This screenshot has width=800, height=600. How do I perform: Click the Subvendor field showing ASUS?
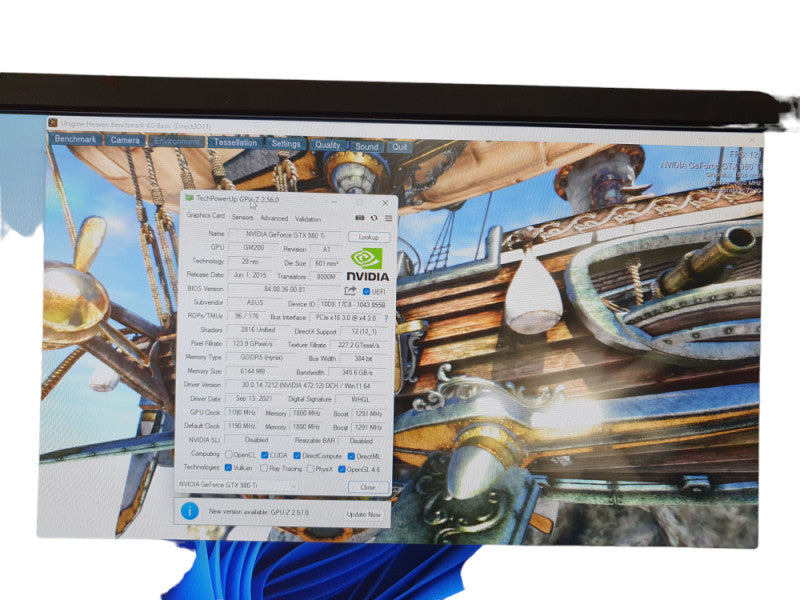(x=254, y=303)
